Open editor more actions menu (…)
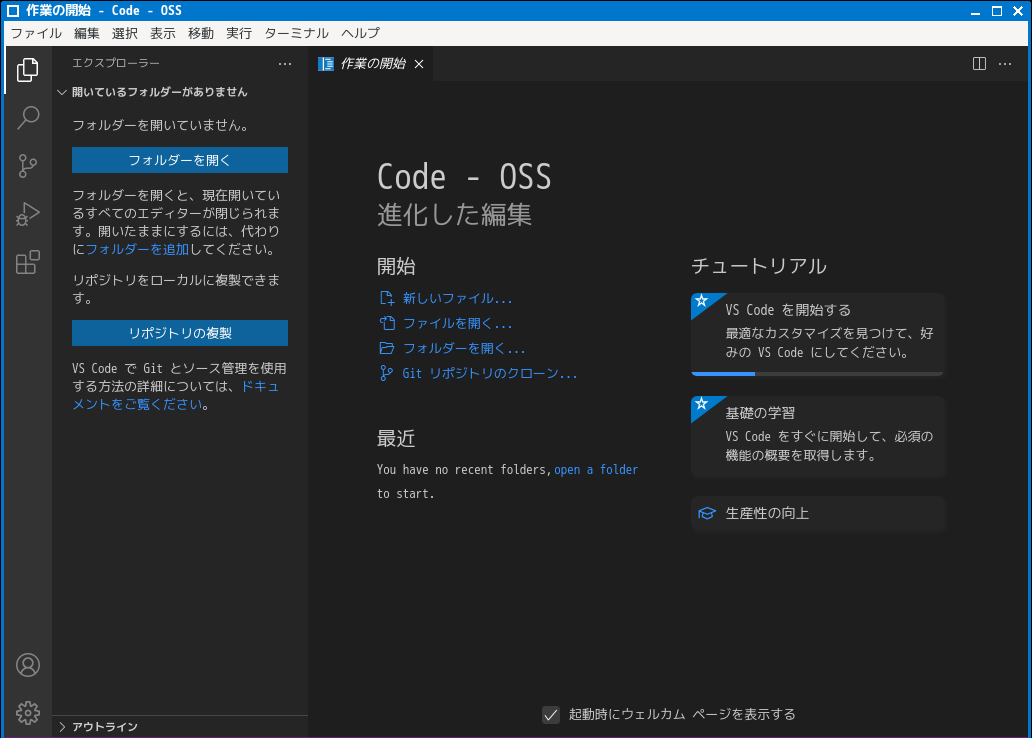This screenshot has width=1032, height=738. [1005, 64]
